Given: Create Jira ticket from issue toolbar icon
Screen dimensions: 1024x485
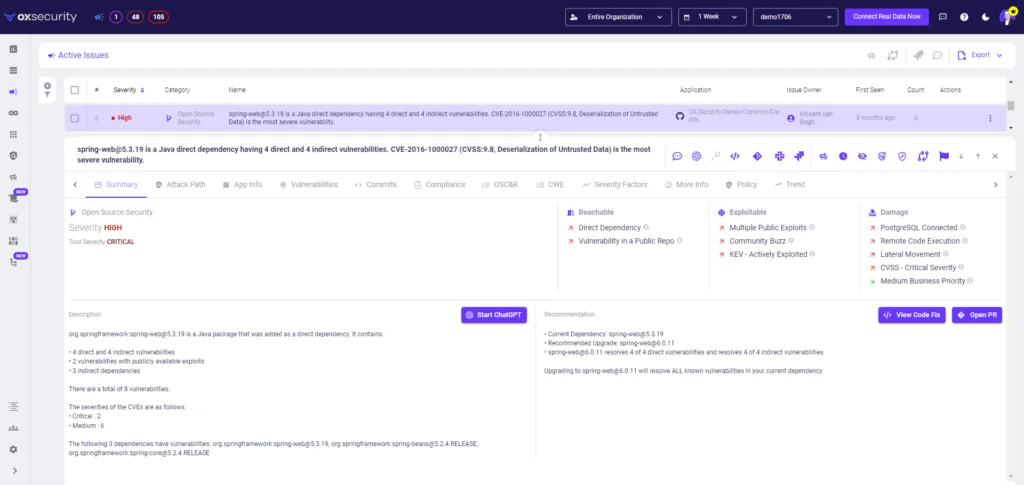Looking at the screenshot, I should tap(799, 156).
